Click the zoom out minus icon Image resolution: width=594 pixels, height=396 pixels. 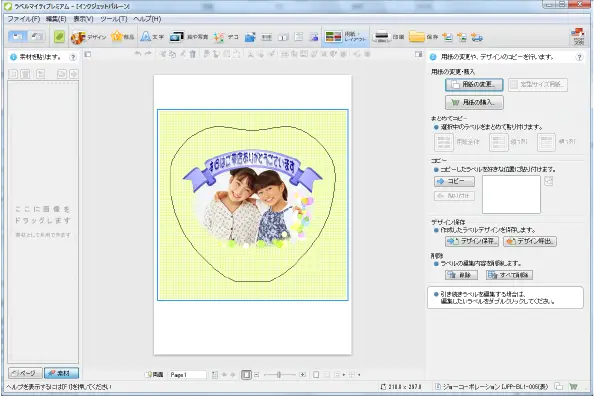(x=257, y=375)
